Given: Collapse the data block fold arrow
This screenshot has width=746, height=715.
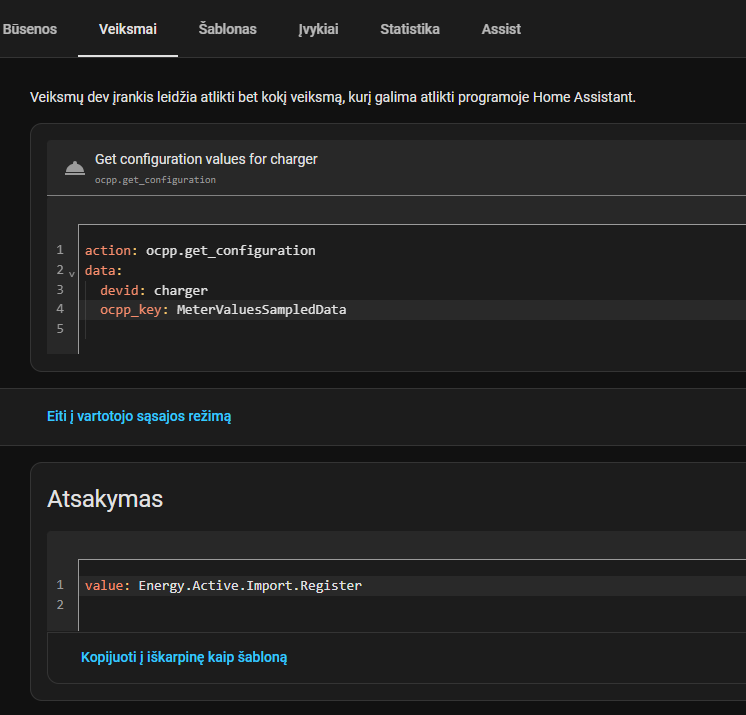Looking at the screenshot, I should [72, 272].
